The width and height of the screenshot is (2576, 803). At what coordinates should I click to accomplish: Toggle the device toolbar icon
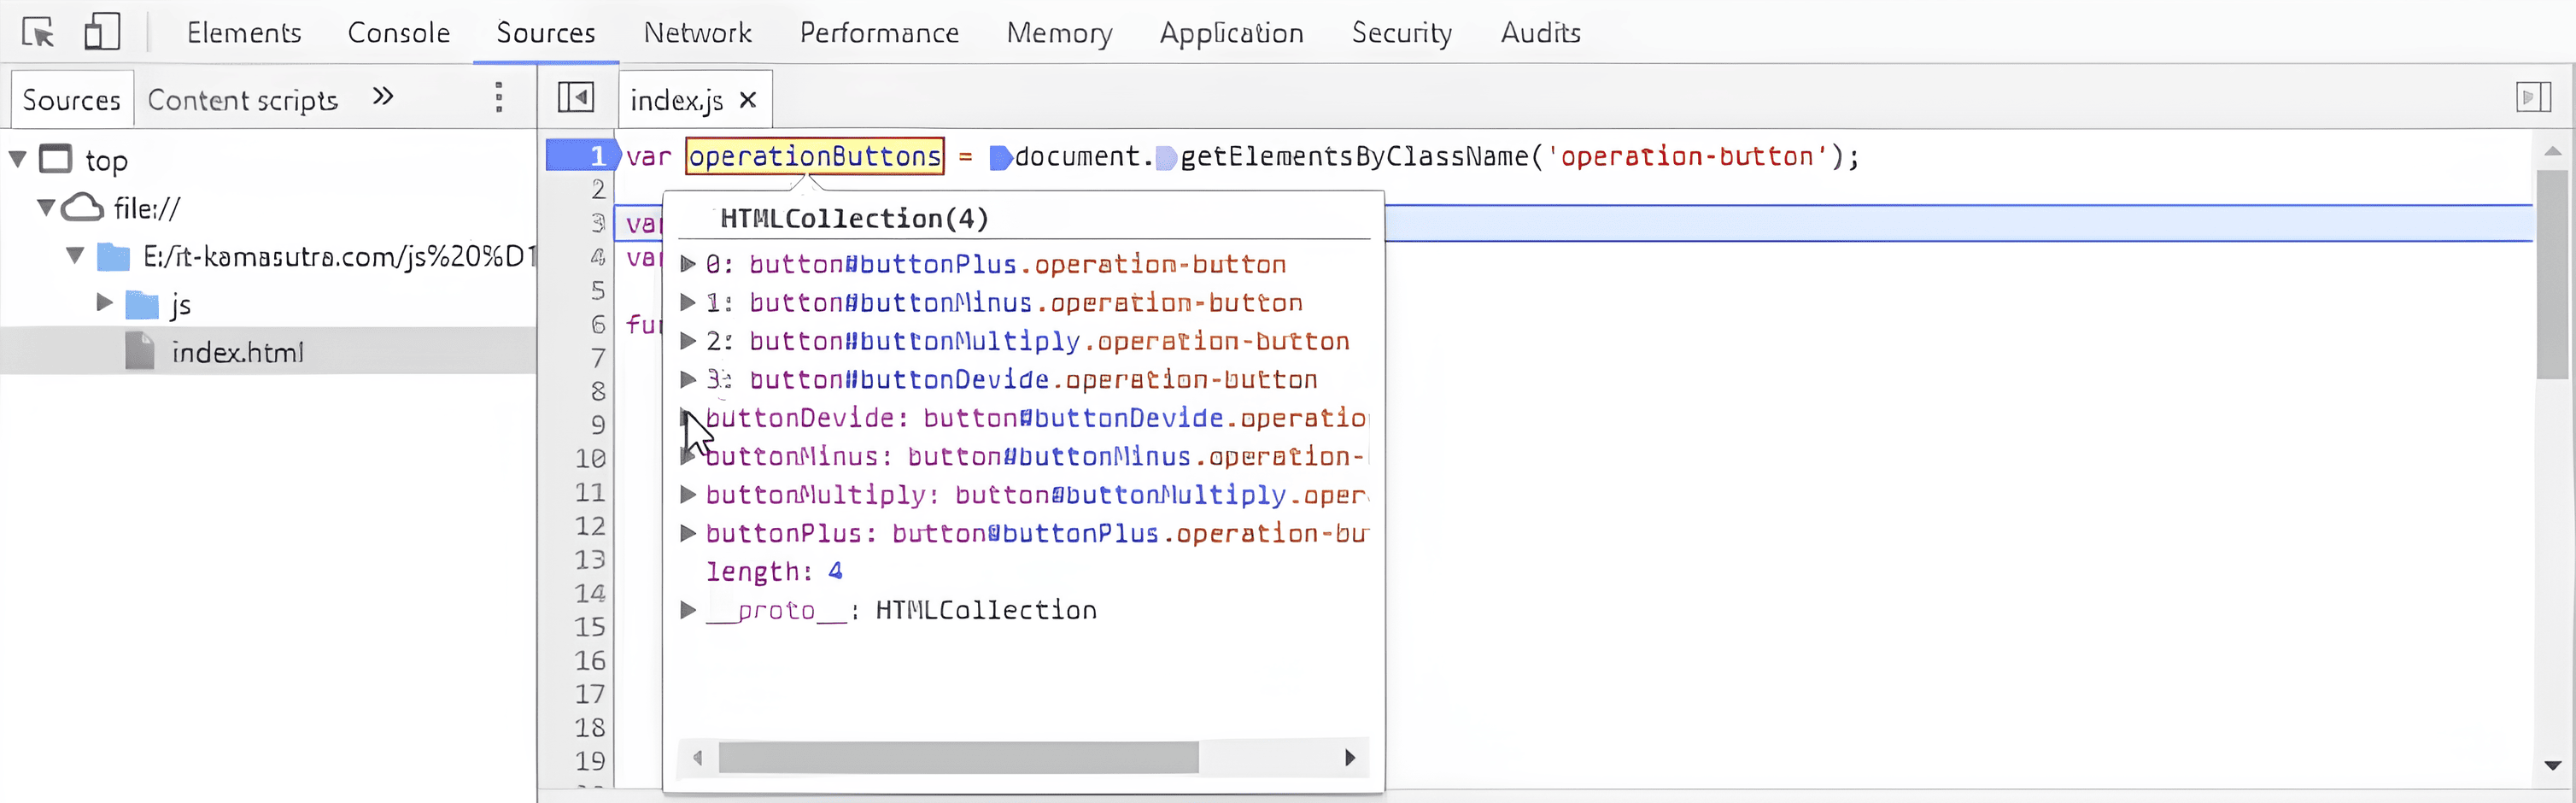(x=101, y=33)
